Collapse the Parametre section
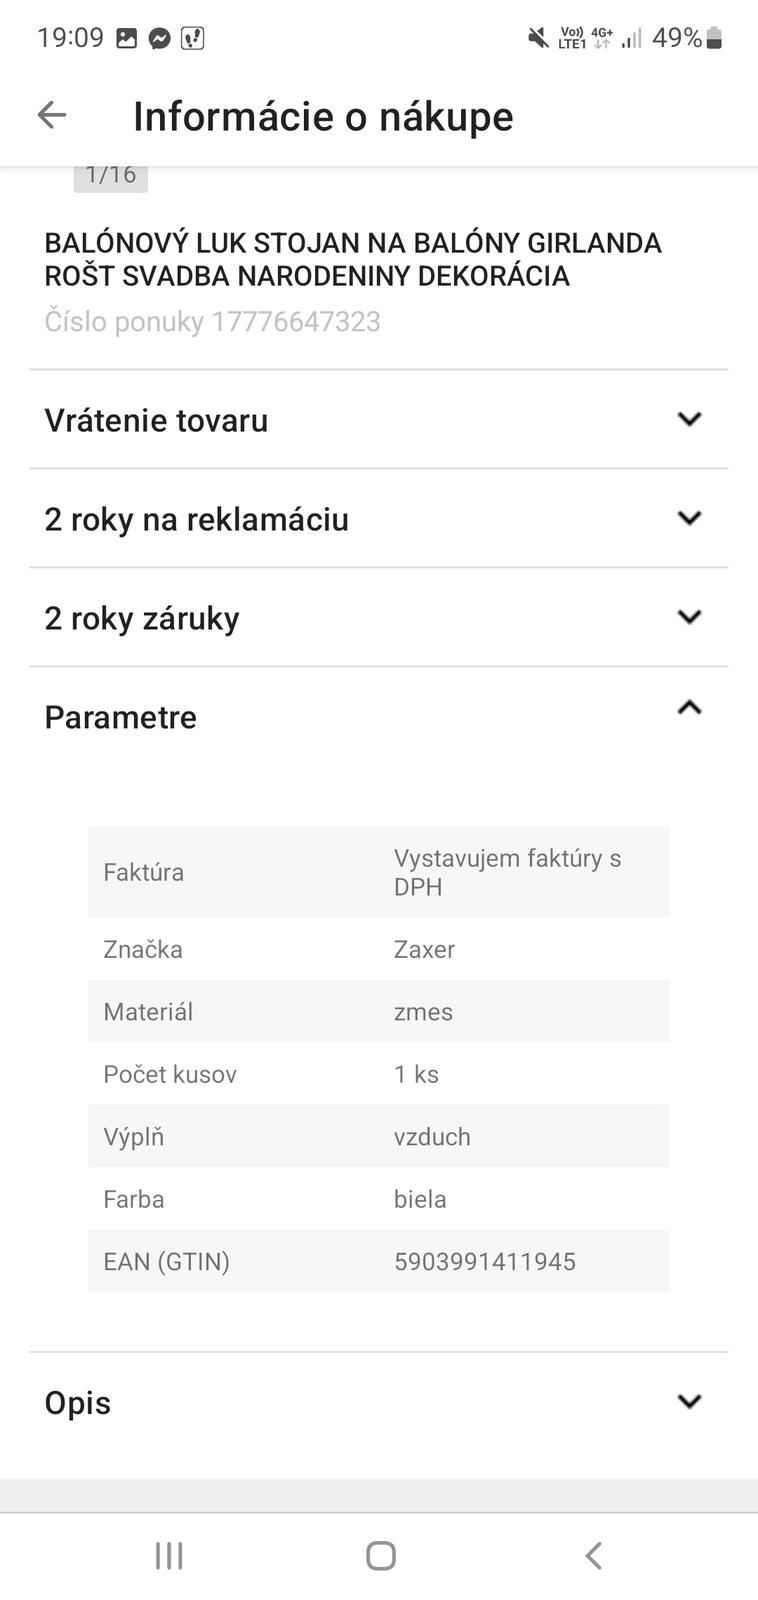This screenshot has height=1600, width=758. [689, 709]
